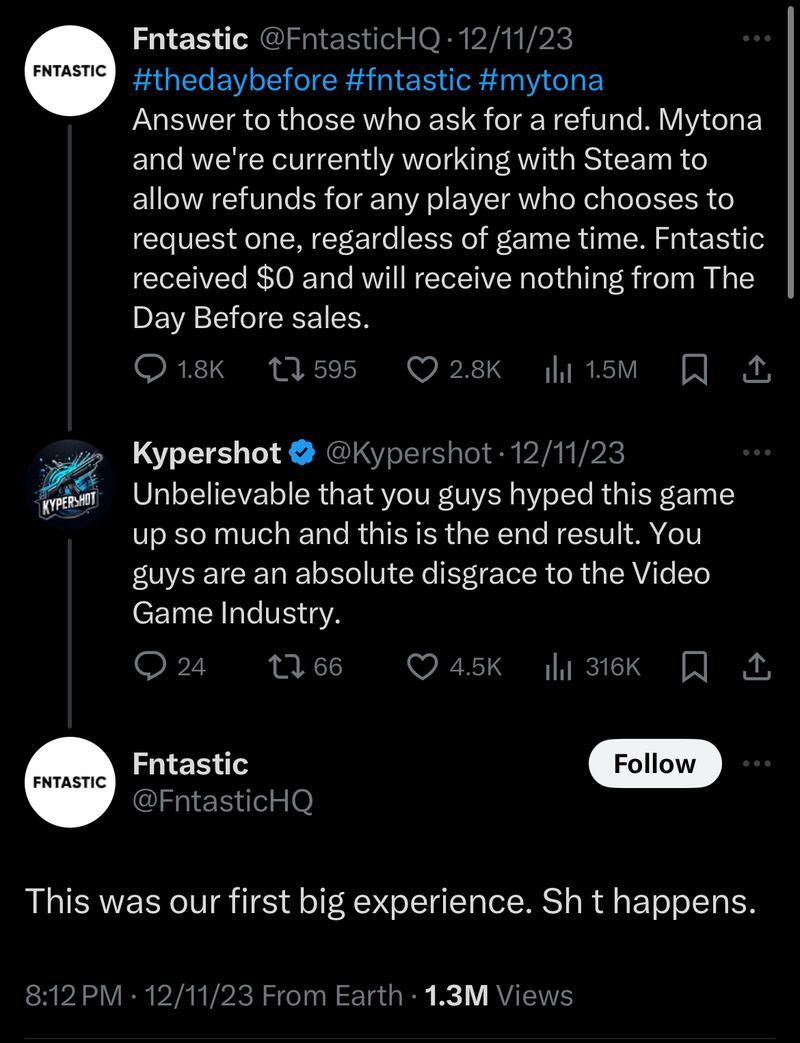Open the @FntasticHQ handle under main tweet
This screenshot has height=1043, width=800.
coord(223,800)
